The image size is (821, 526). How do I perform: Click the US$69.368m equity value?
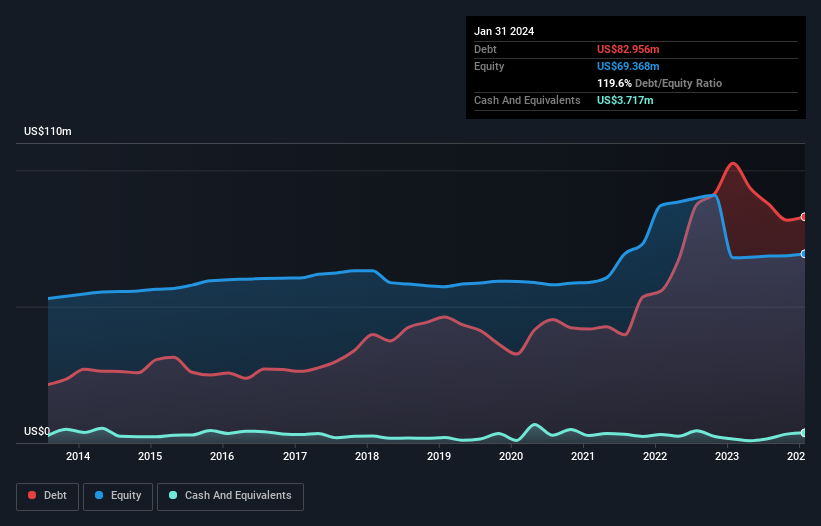tap(628, 66)
